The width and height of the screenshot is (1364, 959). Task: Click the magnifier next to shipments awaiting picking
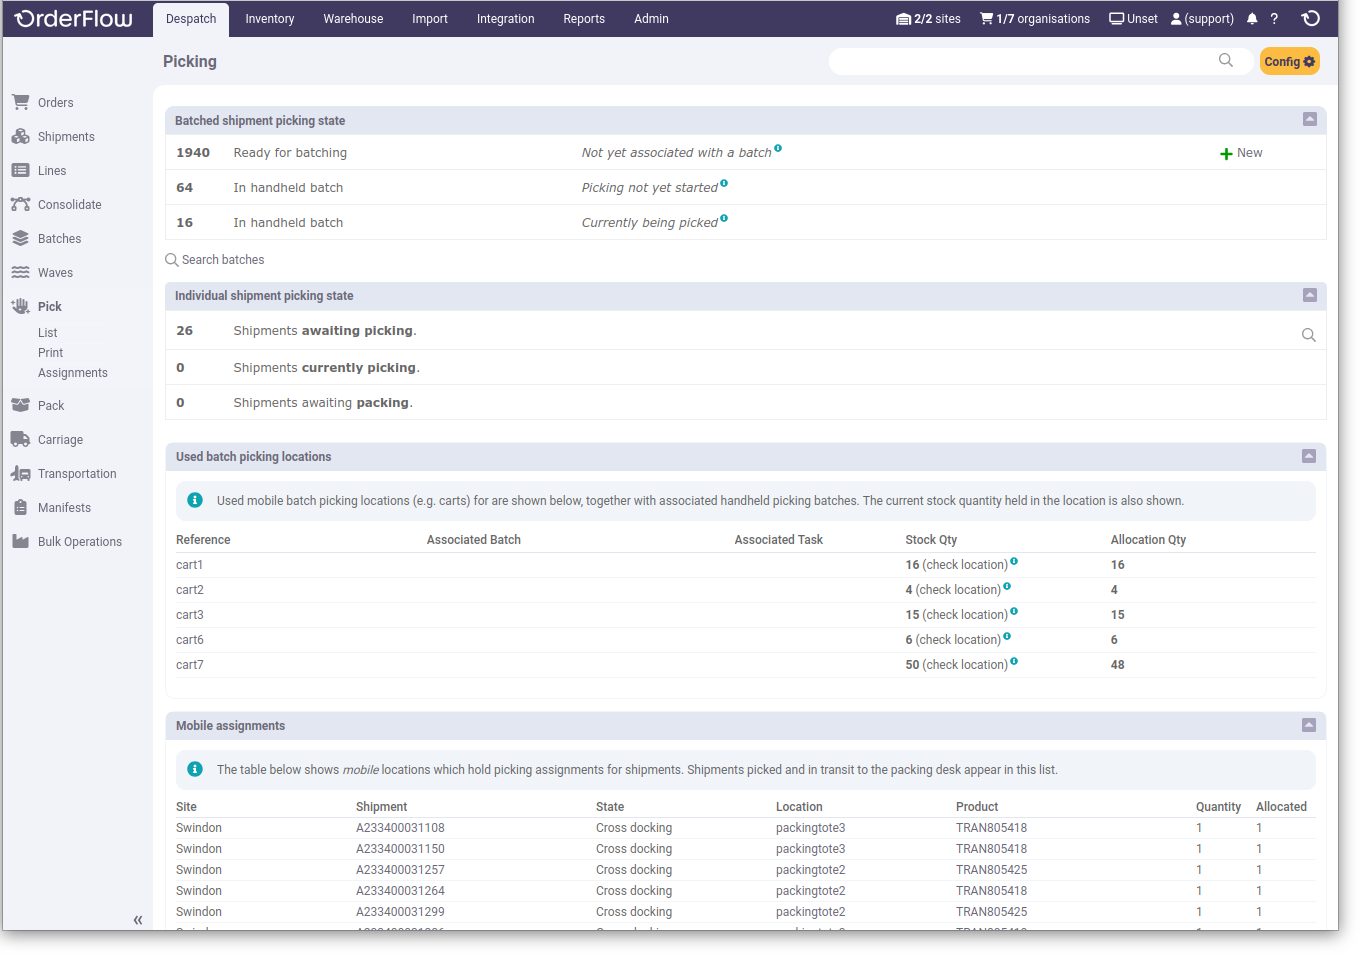tap(1309, 335)
